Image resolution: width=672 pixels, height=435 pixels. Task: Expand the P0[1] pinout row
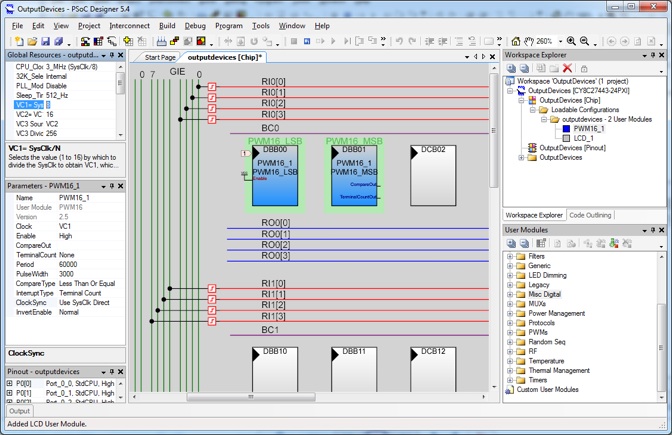(x=9, y=393)
